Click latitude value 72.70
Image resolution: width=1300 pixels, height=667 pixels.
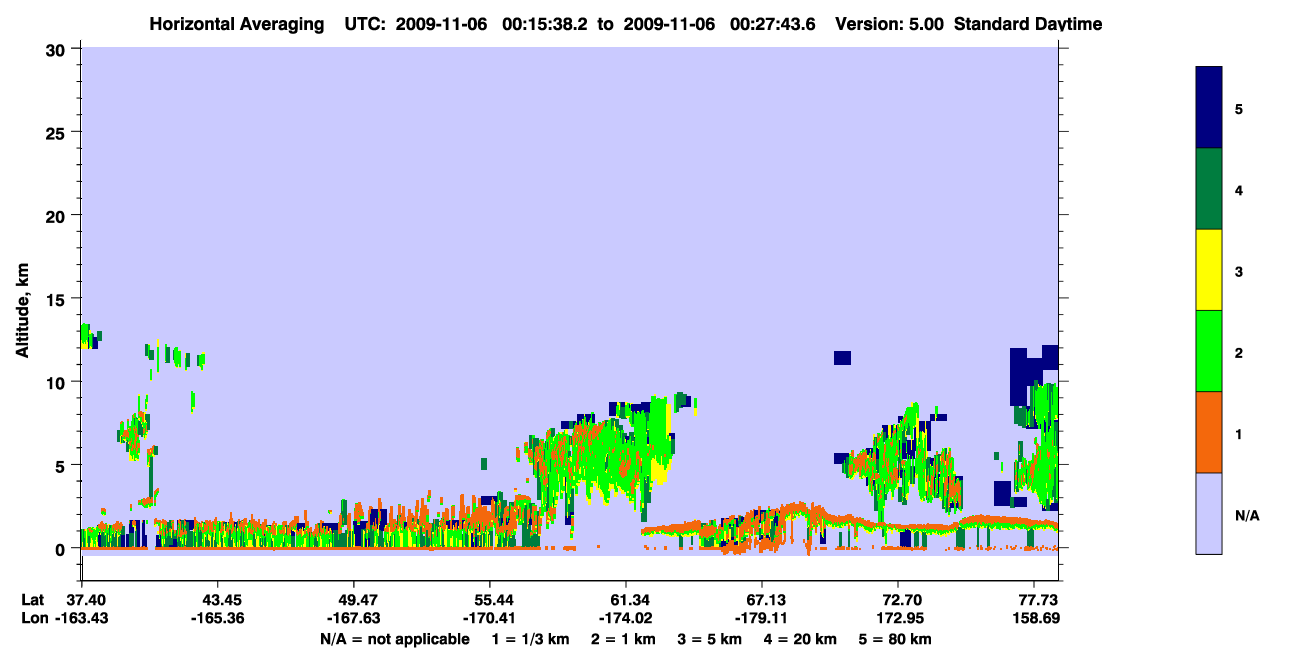(x=899, y=600)
